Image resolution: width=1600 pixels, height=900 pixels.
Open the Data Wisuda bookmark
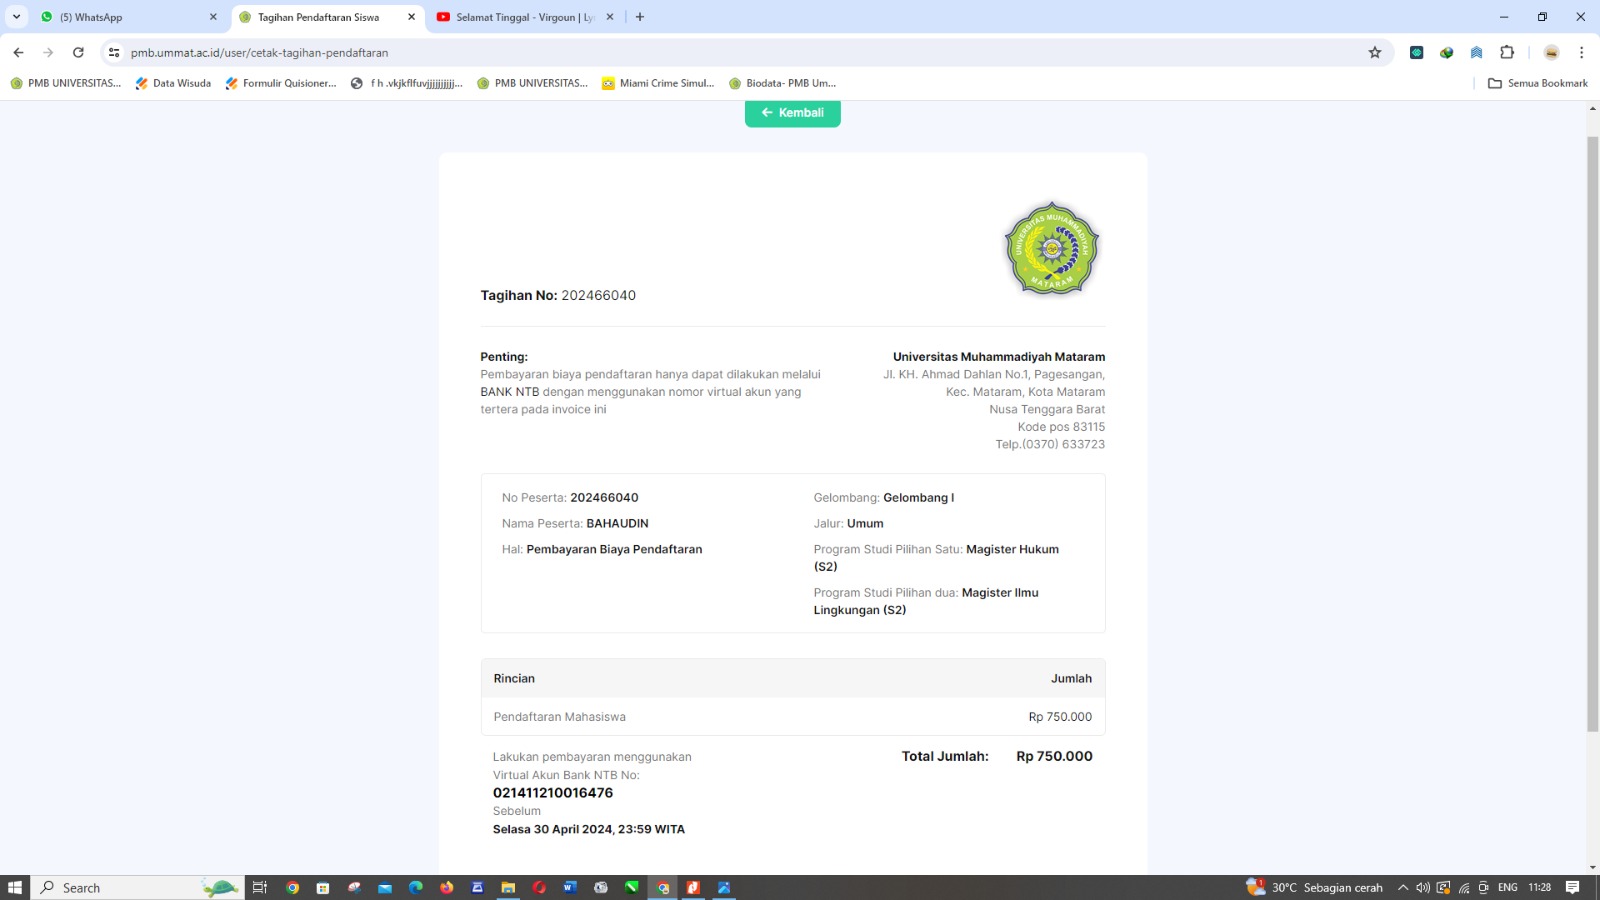pyautogui.click(x=173, y=83)
